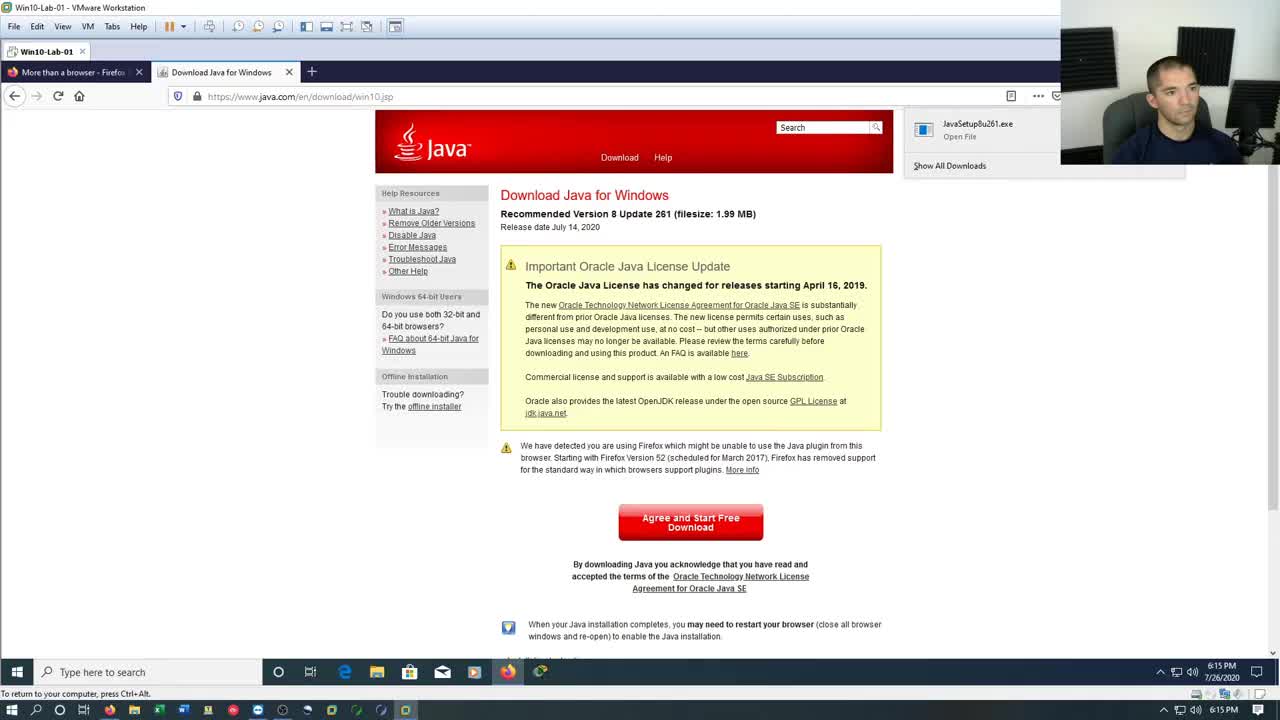1280x720 pixels.
Task: Click guest Windows Start button
Action: [x=16, y=672]
